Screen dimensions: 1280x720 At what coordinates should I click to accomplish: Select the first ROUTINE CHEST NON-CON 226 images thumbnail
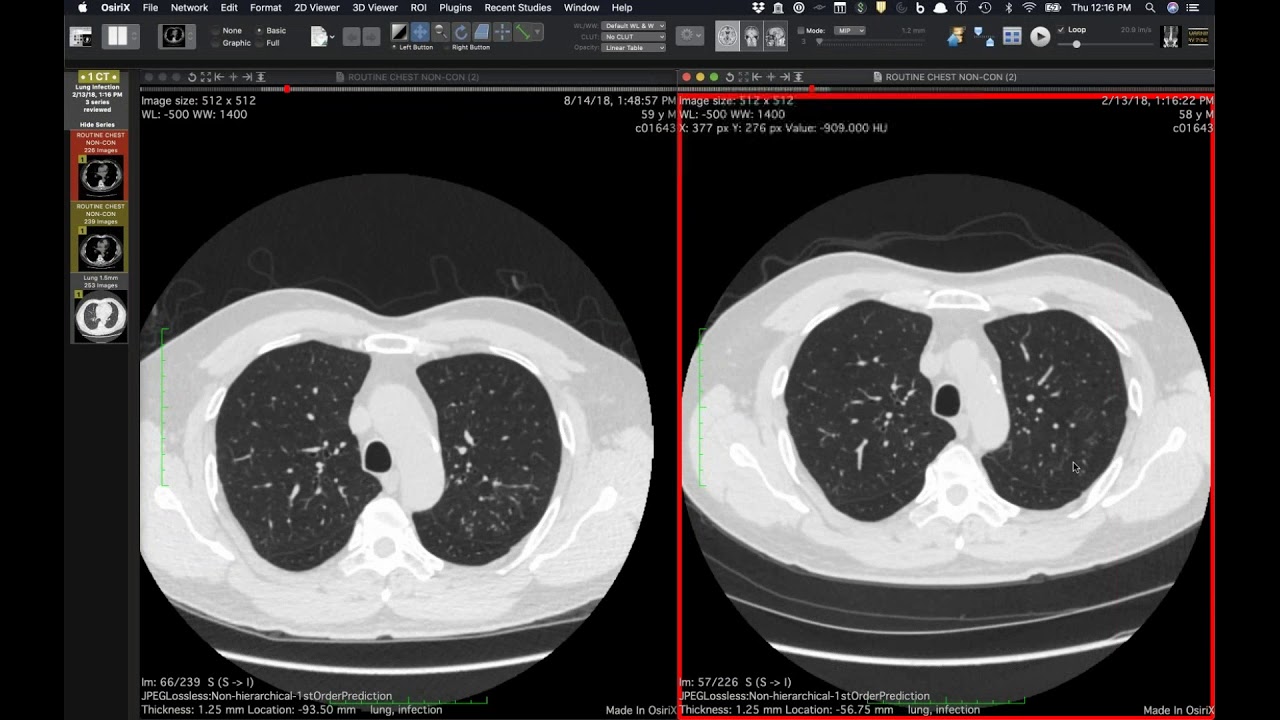[x=99, y=165]
